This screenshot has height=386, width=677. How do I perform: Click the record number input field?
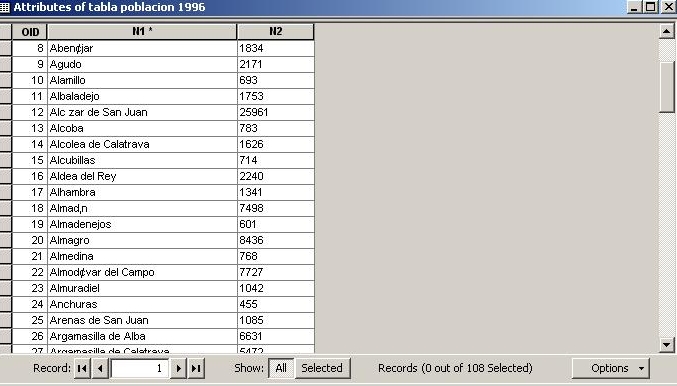coord(139,368)
